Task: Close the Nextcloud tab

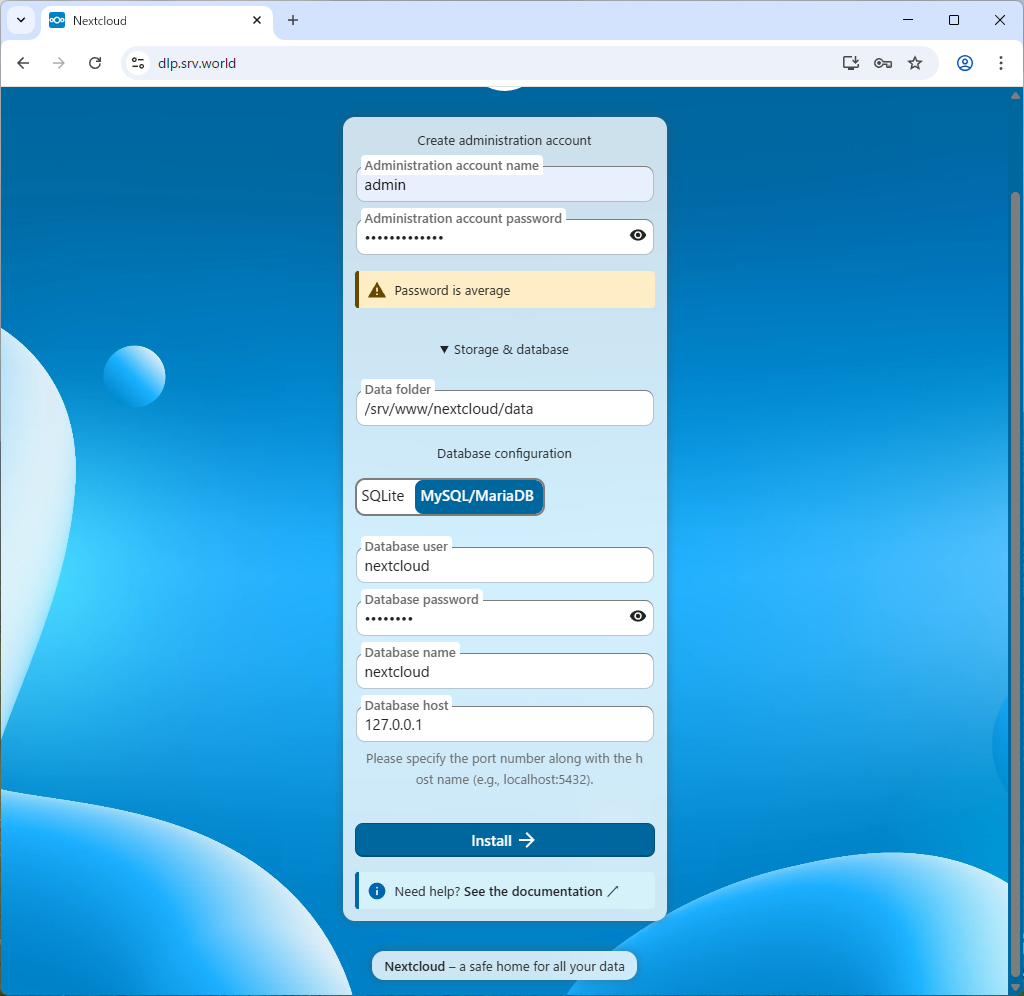Action: point(257,20)
